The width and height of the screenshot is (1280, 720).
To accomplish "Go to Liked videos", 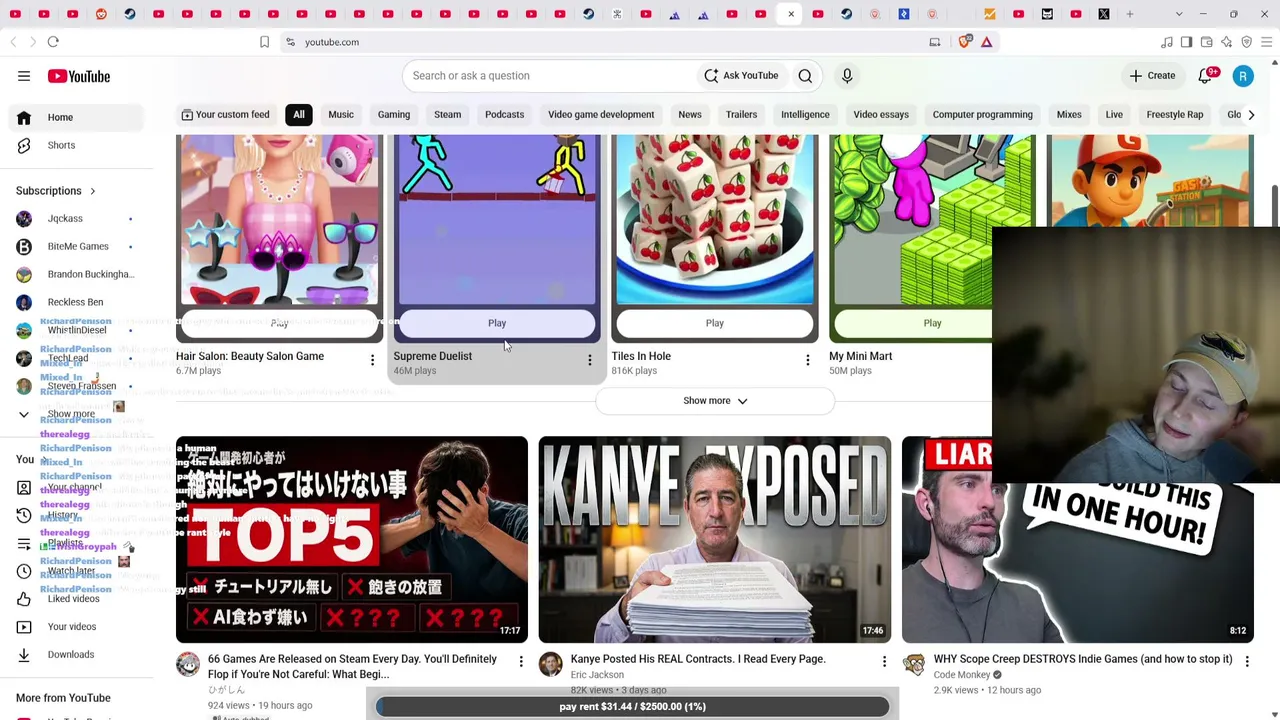I will point(78,599).
